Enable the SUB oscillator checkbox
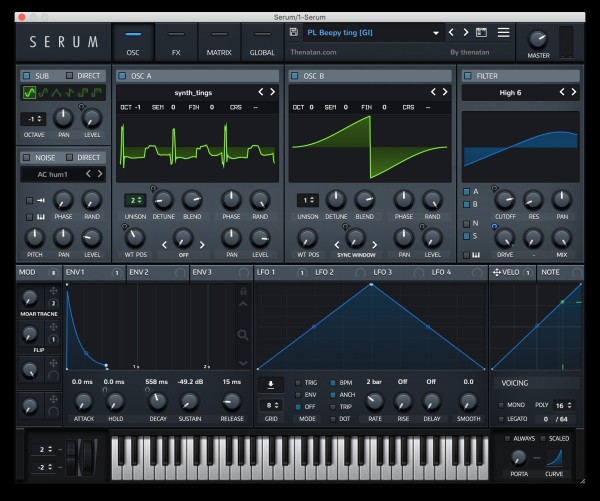Image resolution: width=600 pixels, height=501 pixels. click(26, 75)
